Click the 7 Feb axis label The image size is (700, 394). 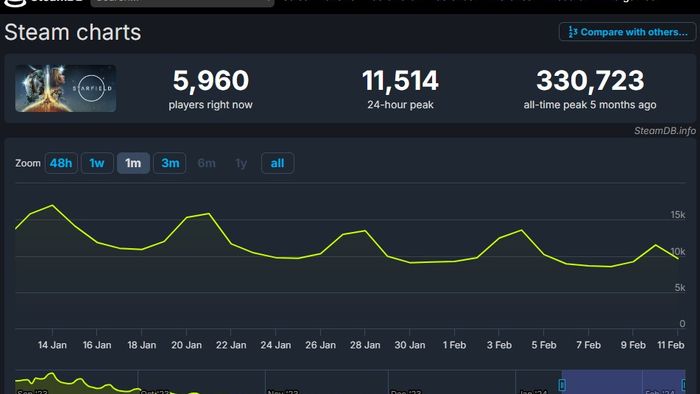click(x=588, y=345)
